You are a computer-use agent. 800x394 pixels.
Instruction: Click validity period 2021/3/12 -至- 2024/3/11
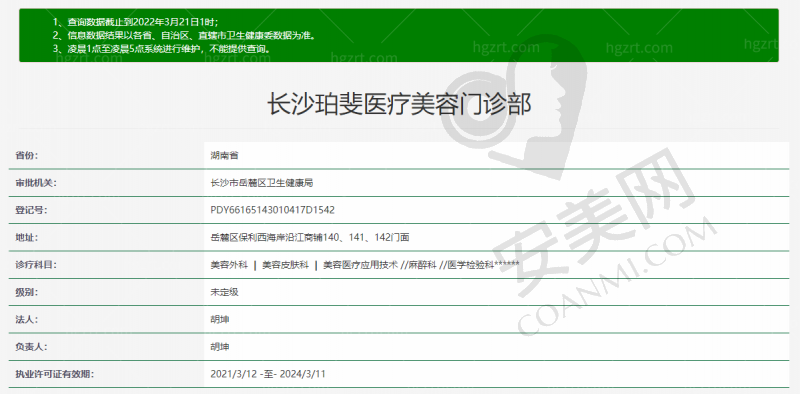[x=268, y=374]
